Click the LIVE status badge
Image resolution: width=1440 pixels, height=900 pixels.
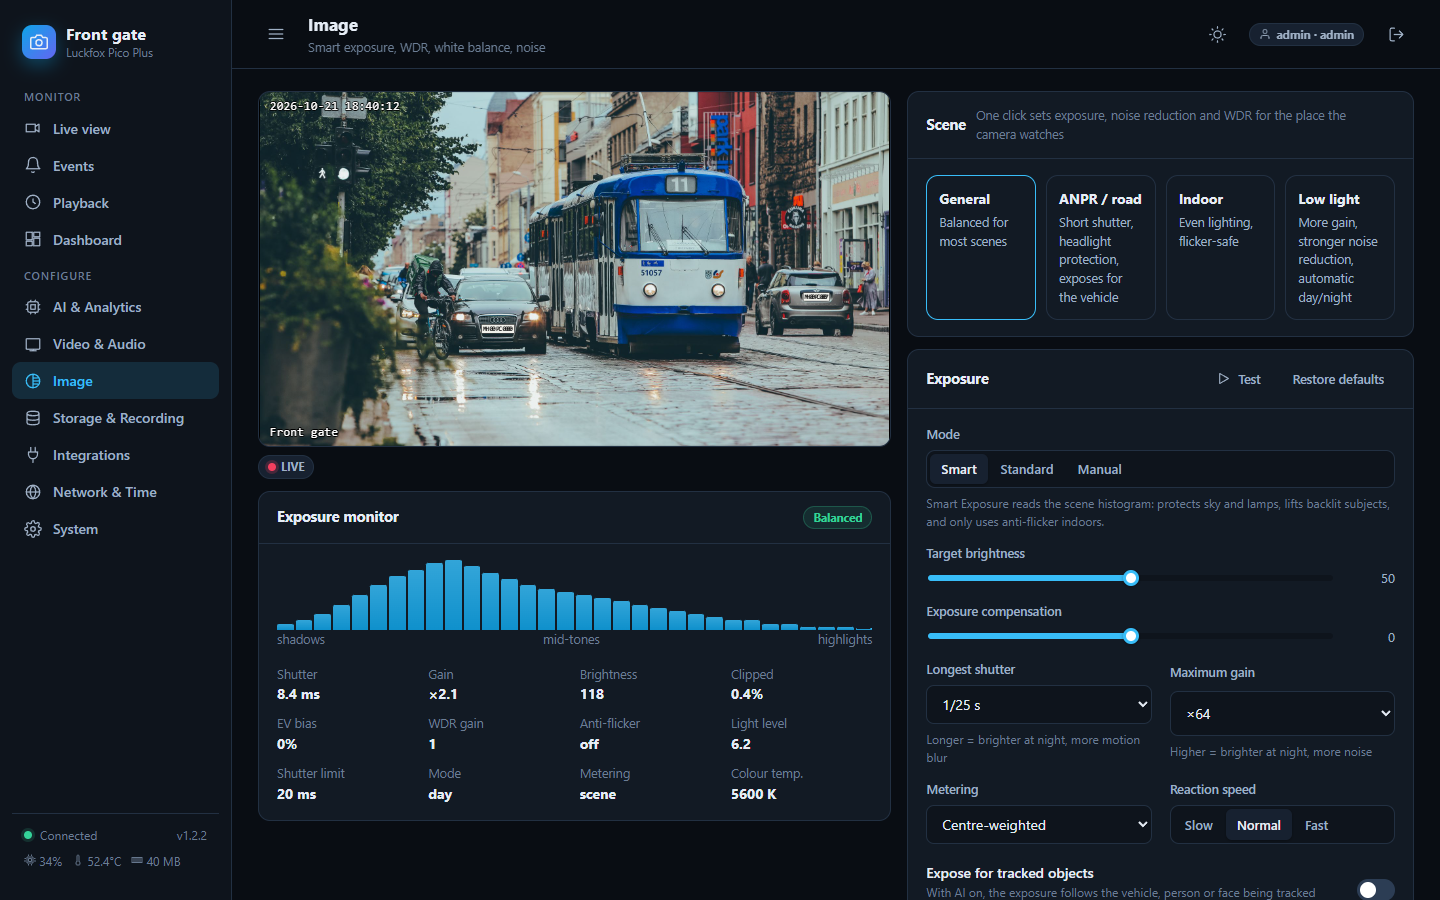click(x=286, y=467)
